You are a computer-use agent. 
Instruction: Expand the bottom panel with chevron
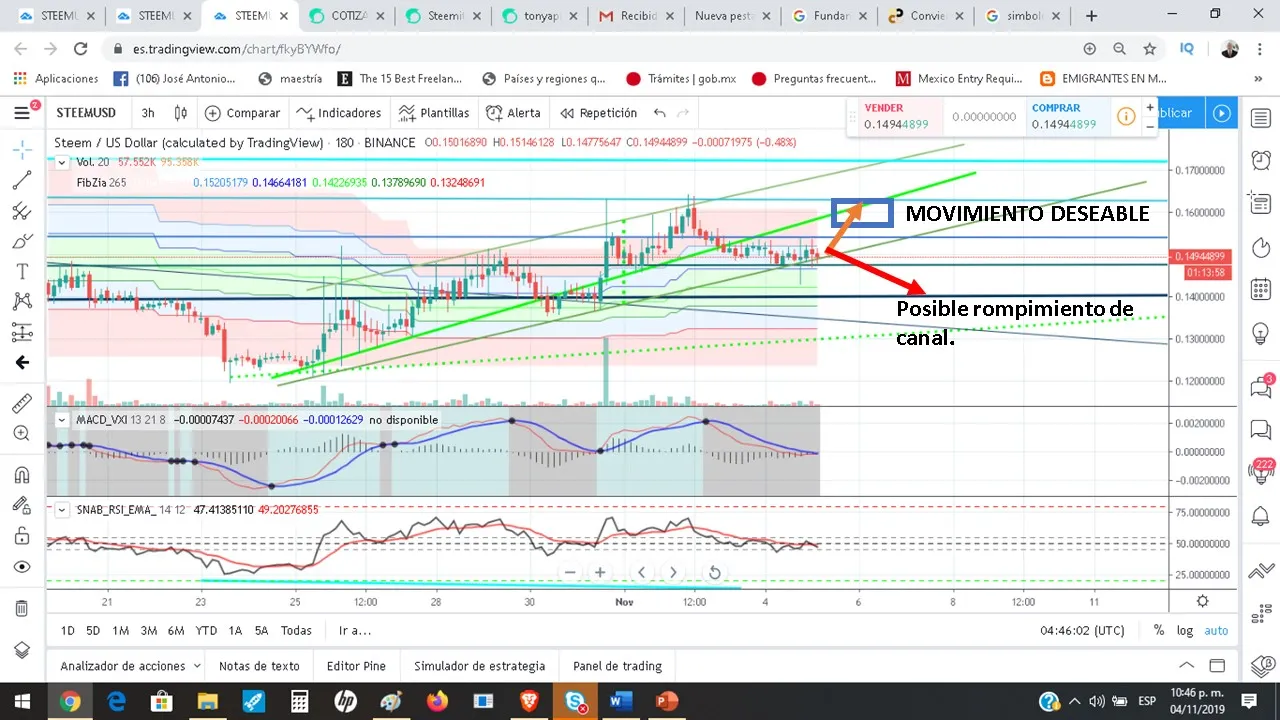(1187, 666)
